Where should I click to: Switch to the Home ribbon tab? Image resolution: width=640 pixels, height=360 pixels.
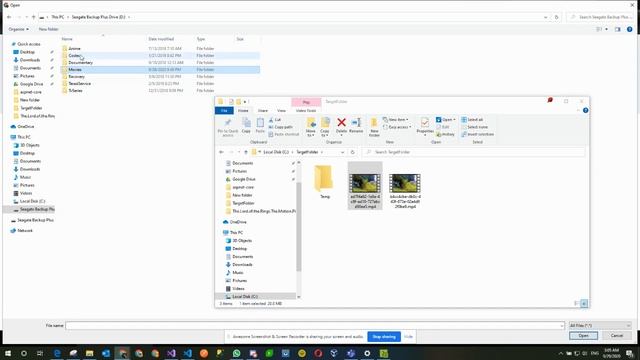(243, 111)
